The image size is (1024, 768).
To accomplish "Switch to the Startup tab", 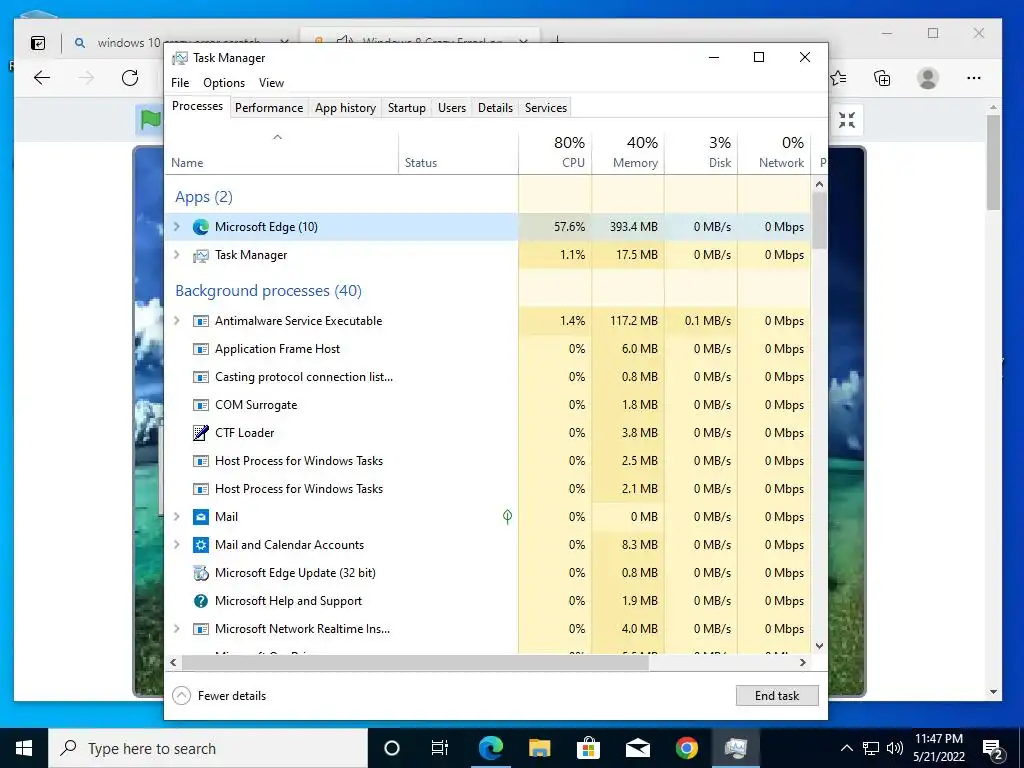I will [407, 108].
